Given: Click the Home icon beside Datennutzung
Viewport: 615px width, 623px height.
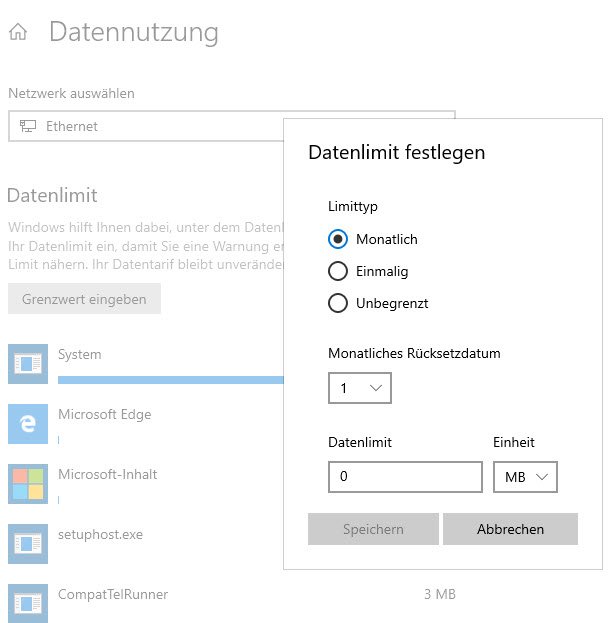Looking at the screenshot, I should pyautogui.click(x=18, y=32).
